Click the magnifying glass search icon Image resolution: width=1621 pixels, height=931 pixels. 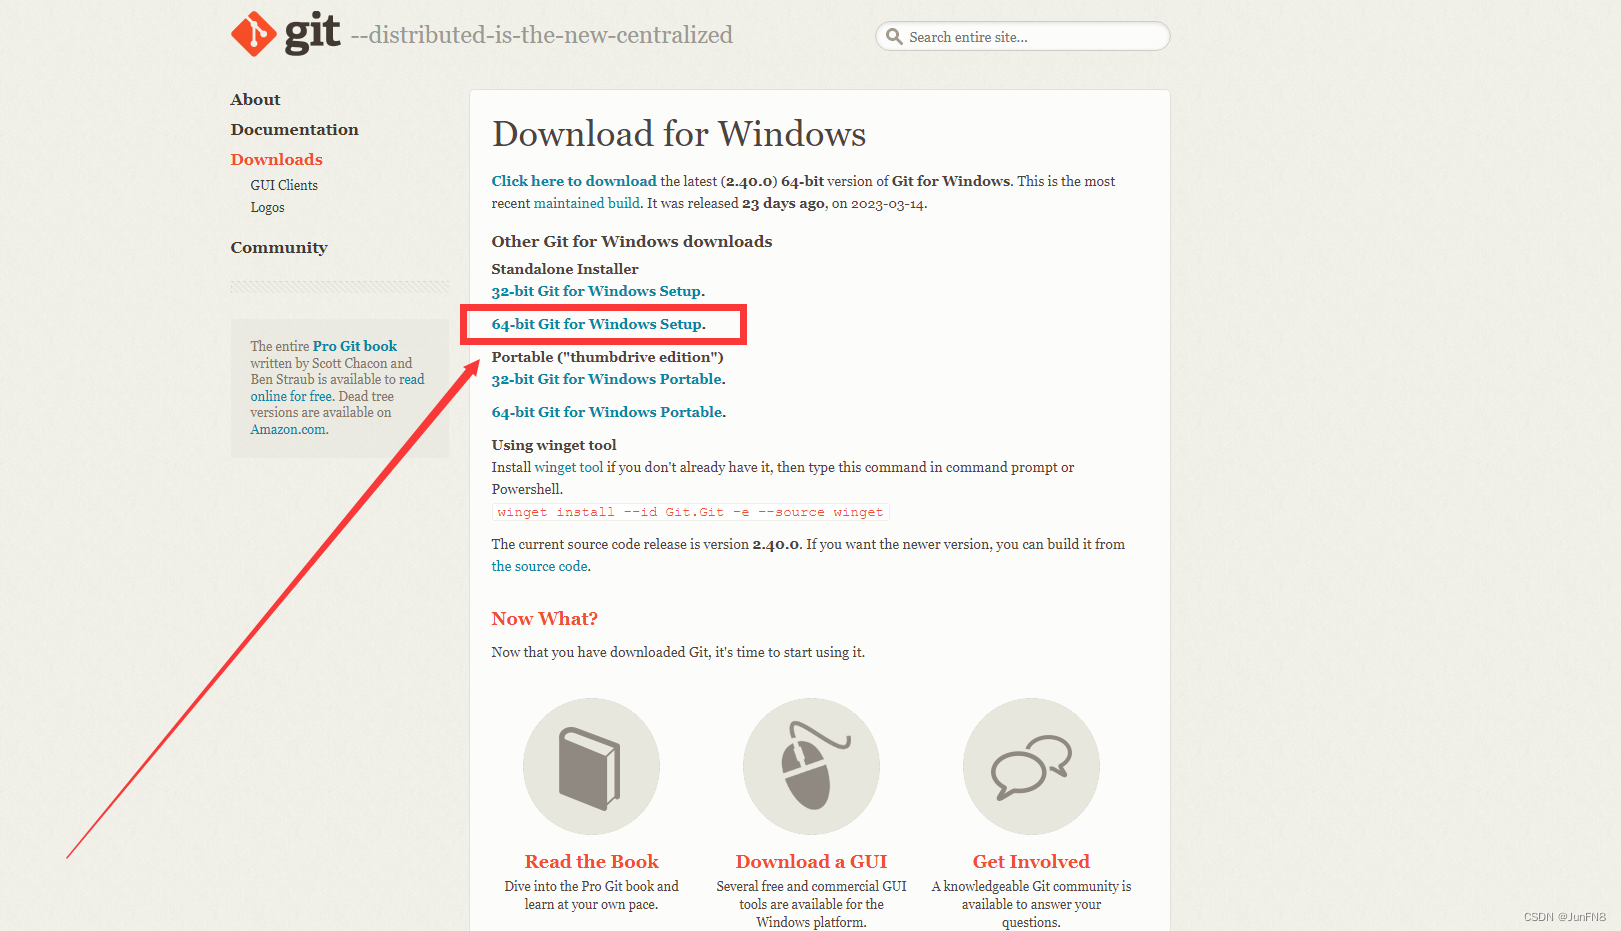895,36
